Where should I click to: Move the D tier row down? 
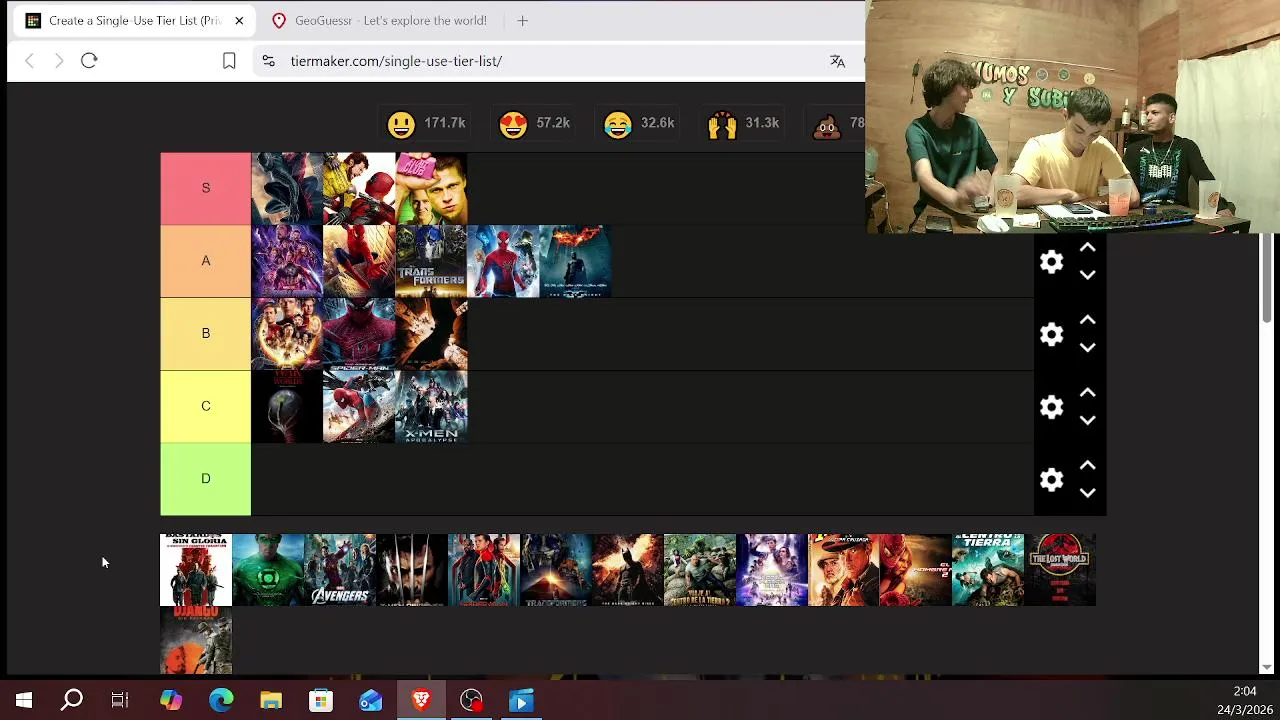(1088, 493)
